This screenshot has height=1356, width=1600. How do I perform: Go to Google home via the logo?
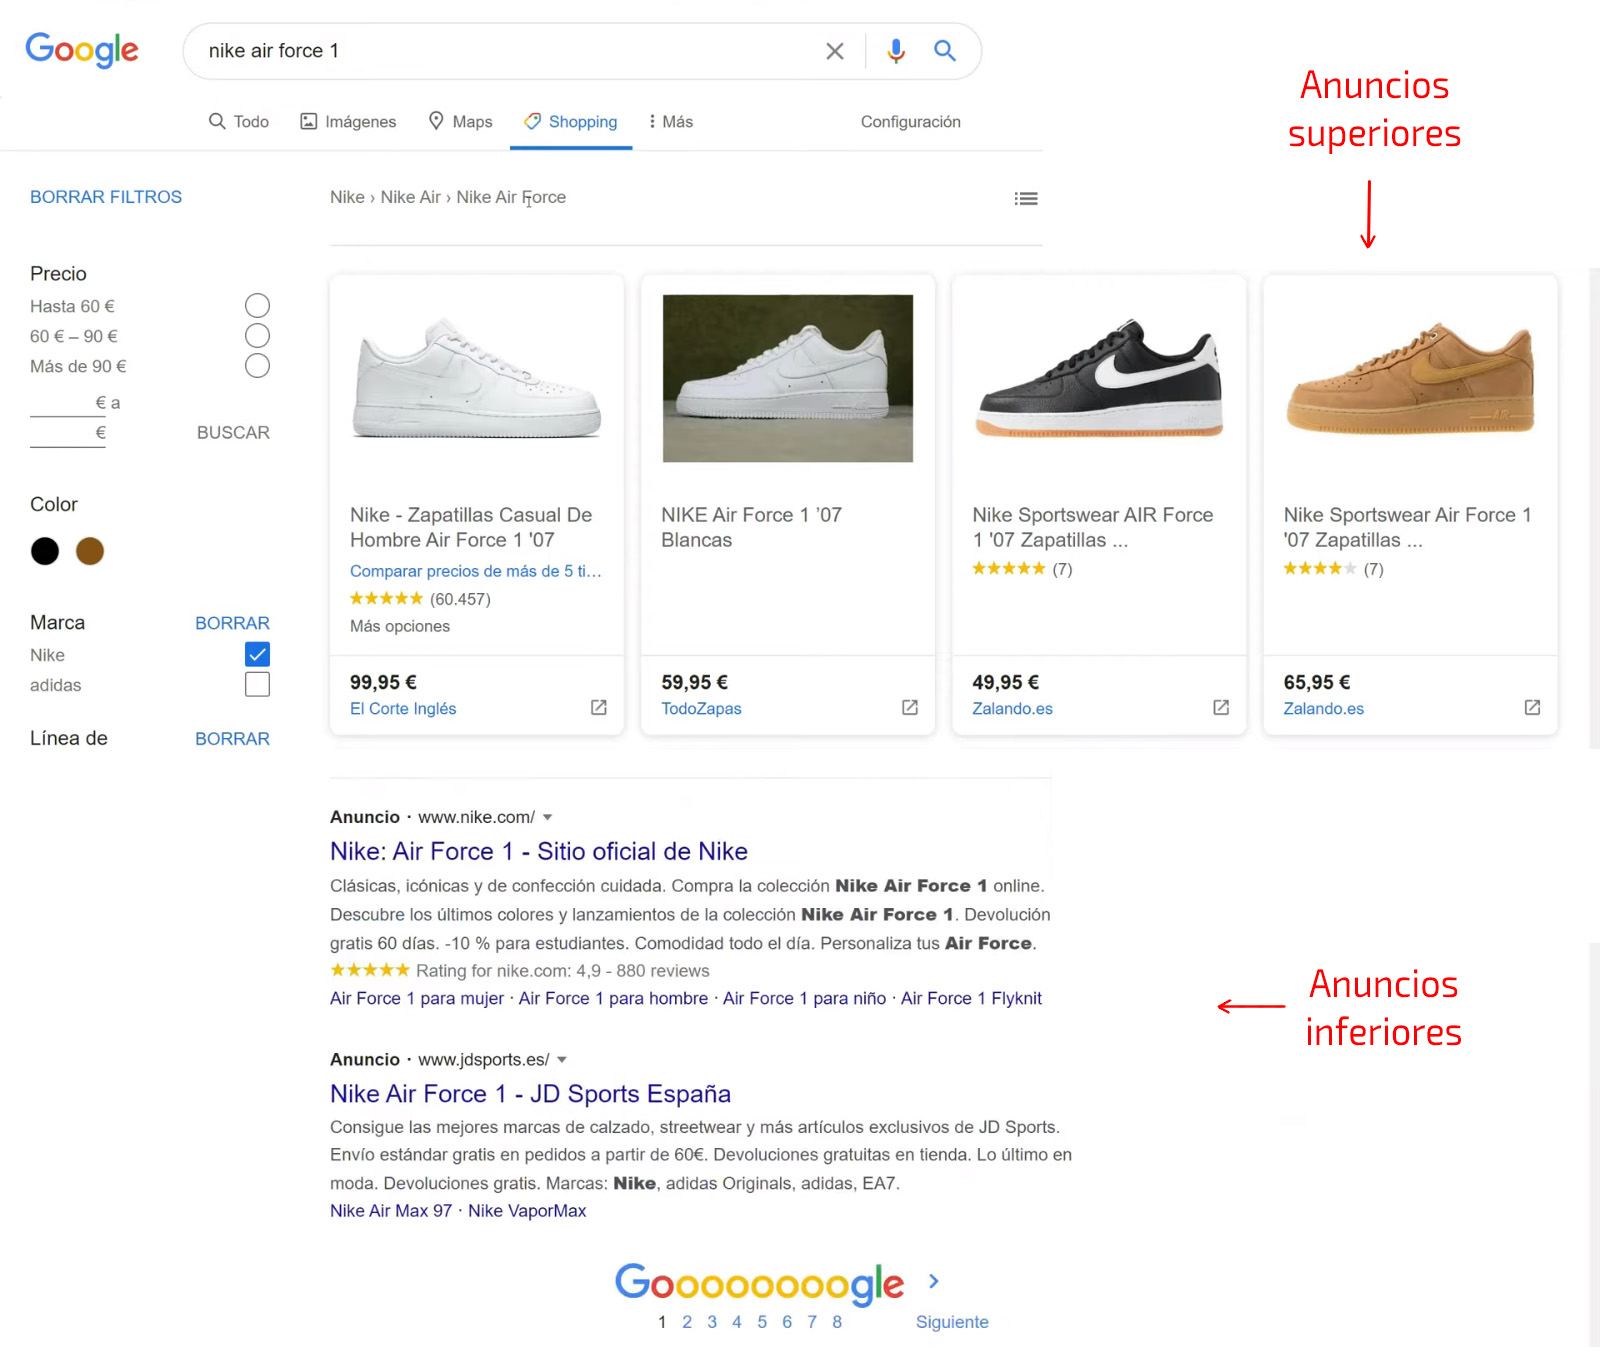[82, 50]
